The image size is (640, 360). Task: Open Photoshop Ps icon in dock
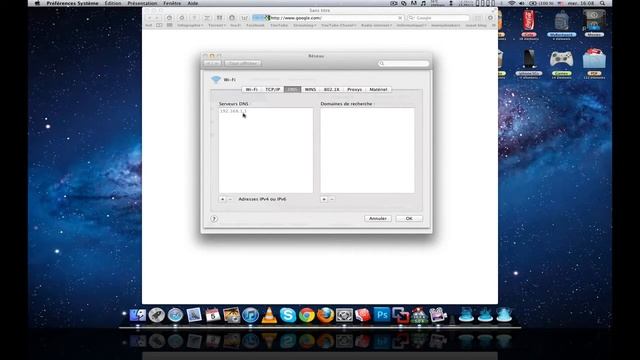click(x=382, y=315)
